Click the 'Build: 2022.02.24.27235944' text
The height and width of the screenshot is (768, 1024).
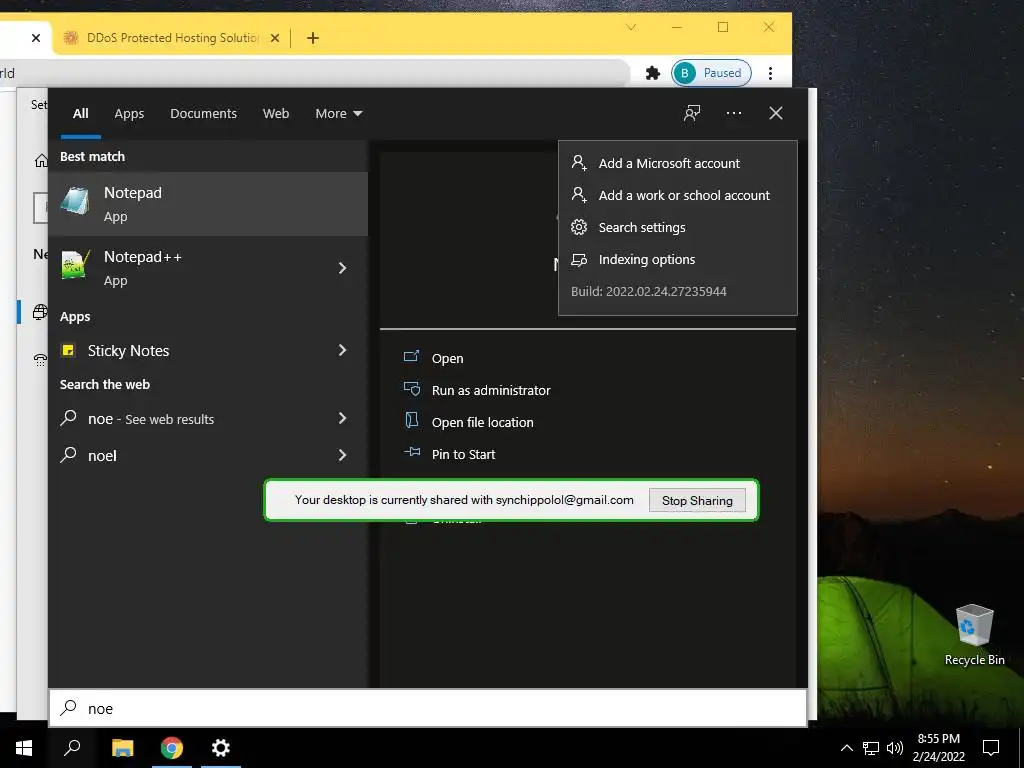click(x=648, y=291)
